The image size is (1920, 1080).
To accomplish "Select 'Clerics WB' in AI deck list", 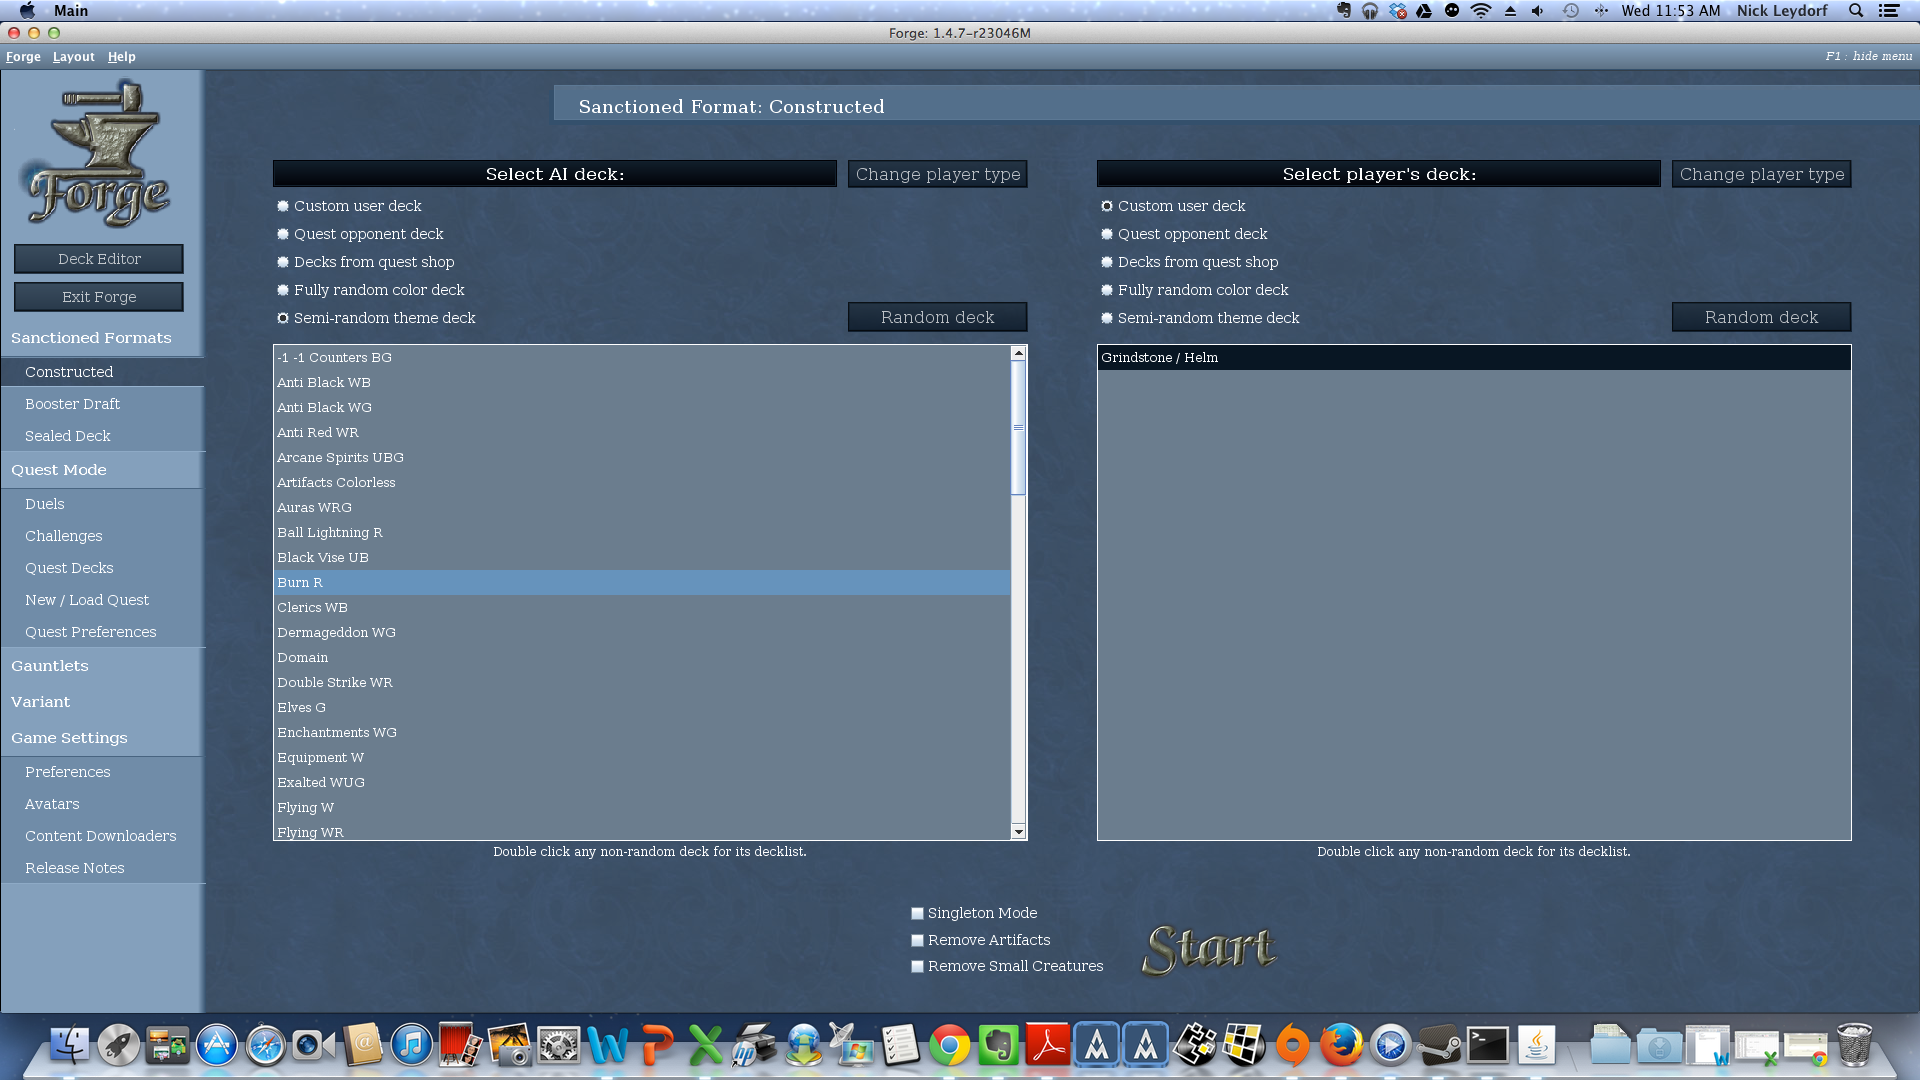I will [x=642, y=608].
